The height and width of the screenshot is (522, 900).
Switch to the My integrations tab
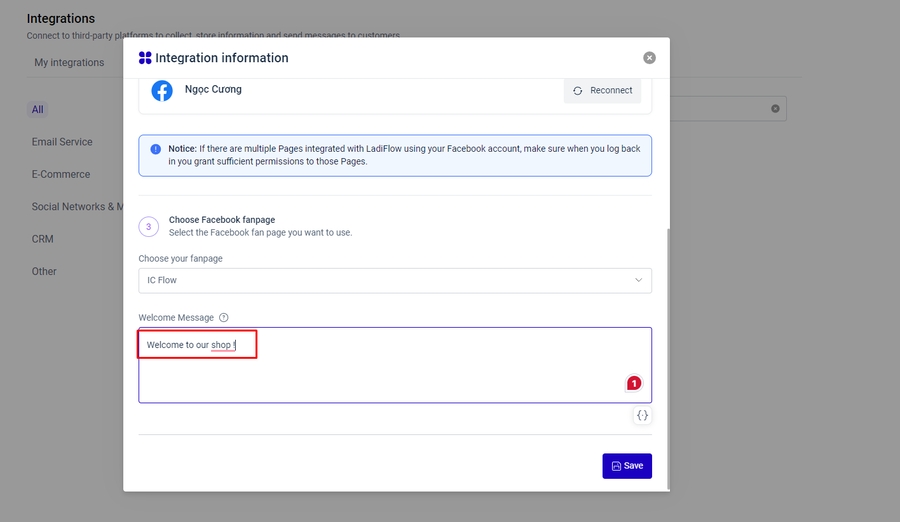69,63
